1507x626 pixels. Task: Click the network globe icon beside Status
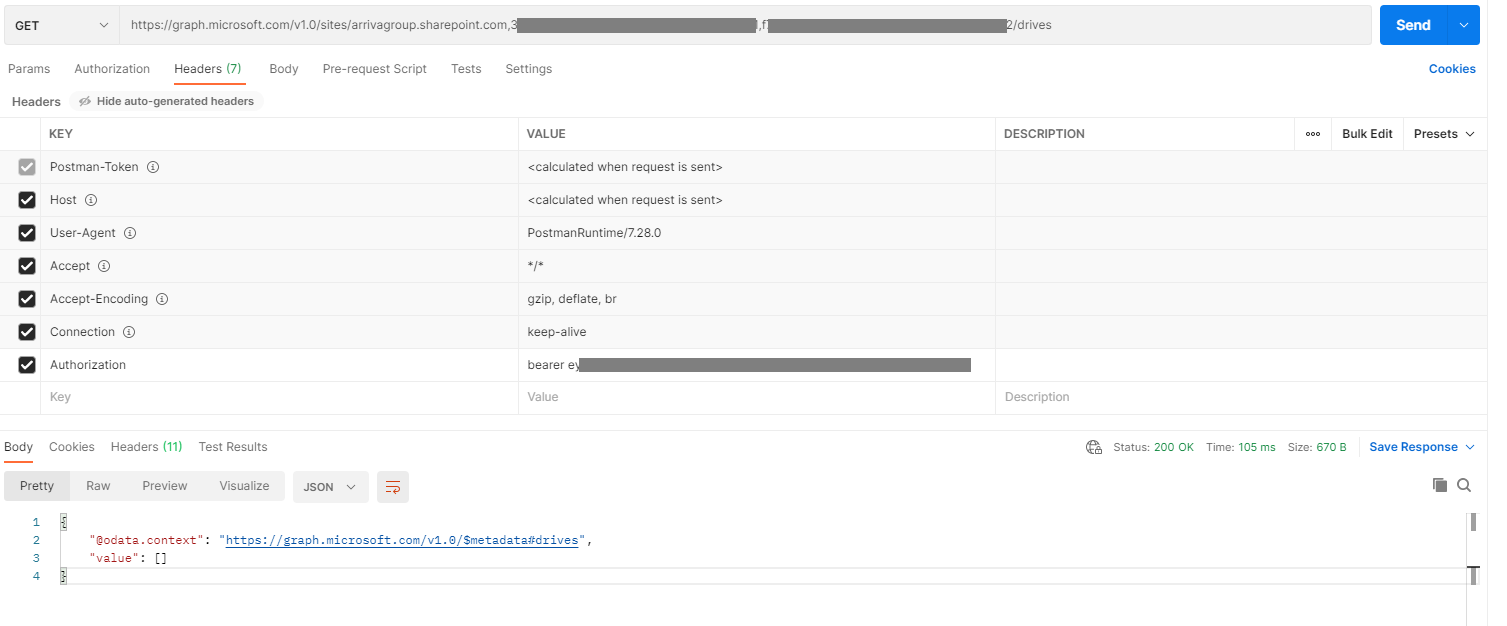(1094, 447)
